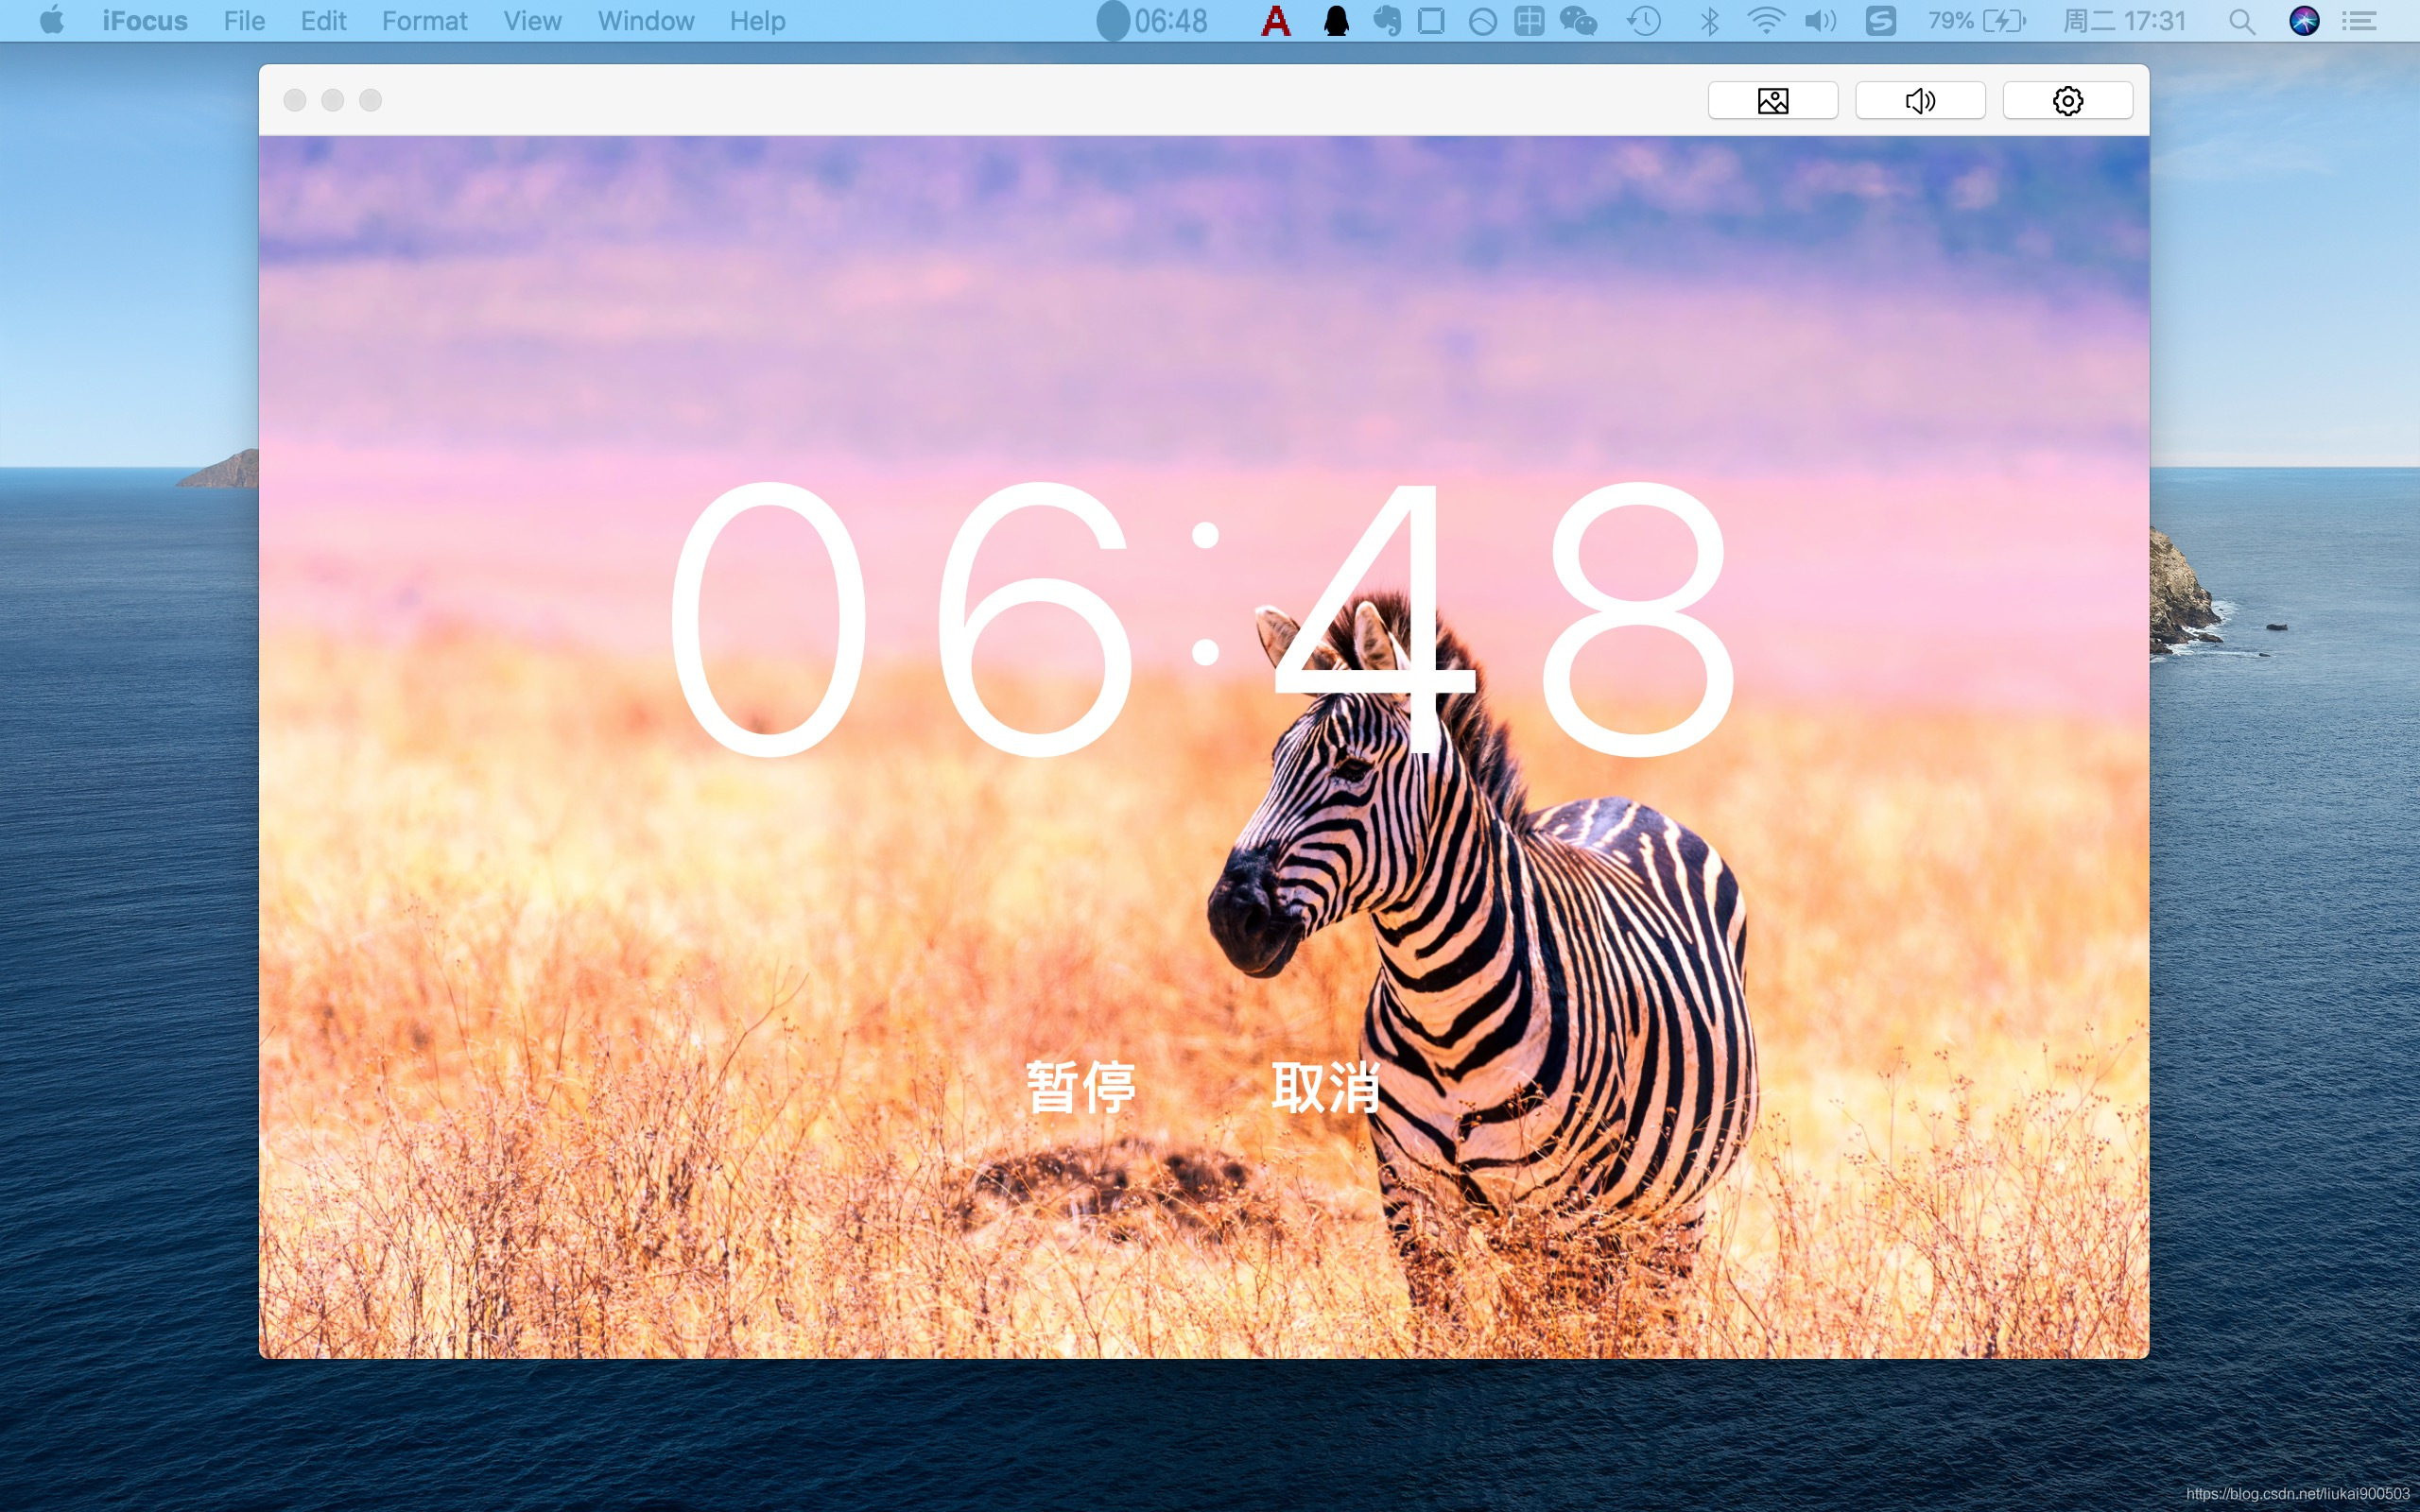
Task: Open the WeChat menu bar icon
Action: 1578,21
